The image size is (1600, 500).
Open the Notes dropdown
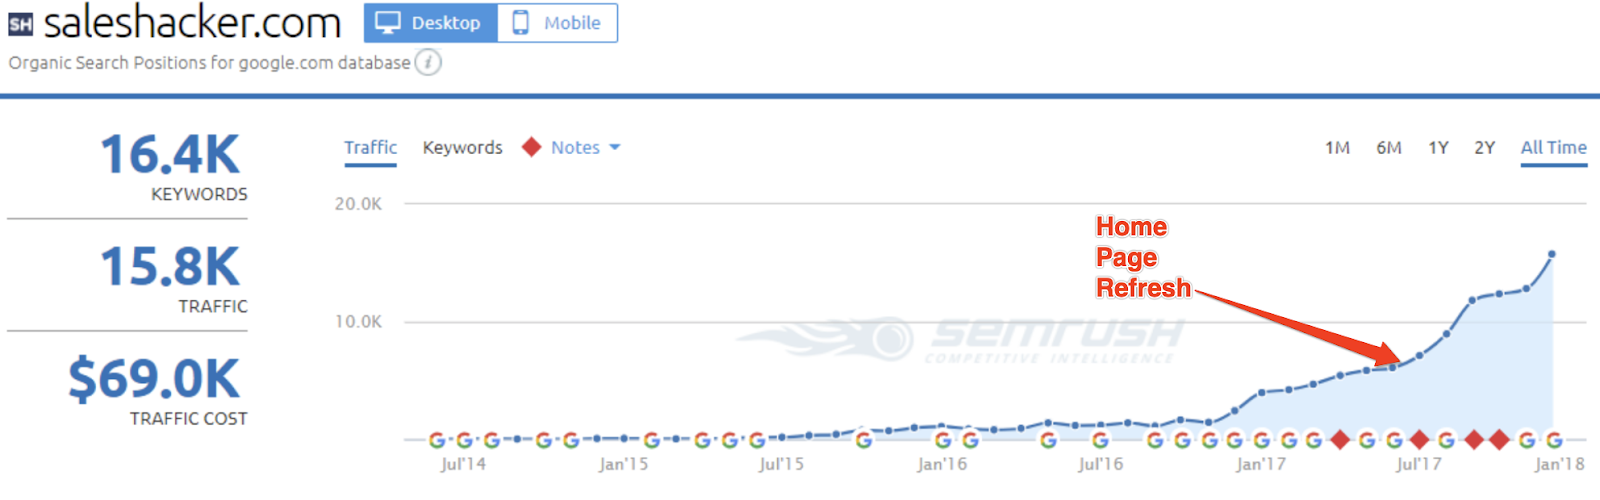click(576, 148)
